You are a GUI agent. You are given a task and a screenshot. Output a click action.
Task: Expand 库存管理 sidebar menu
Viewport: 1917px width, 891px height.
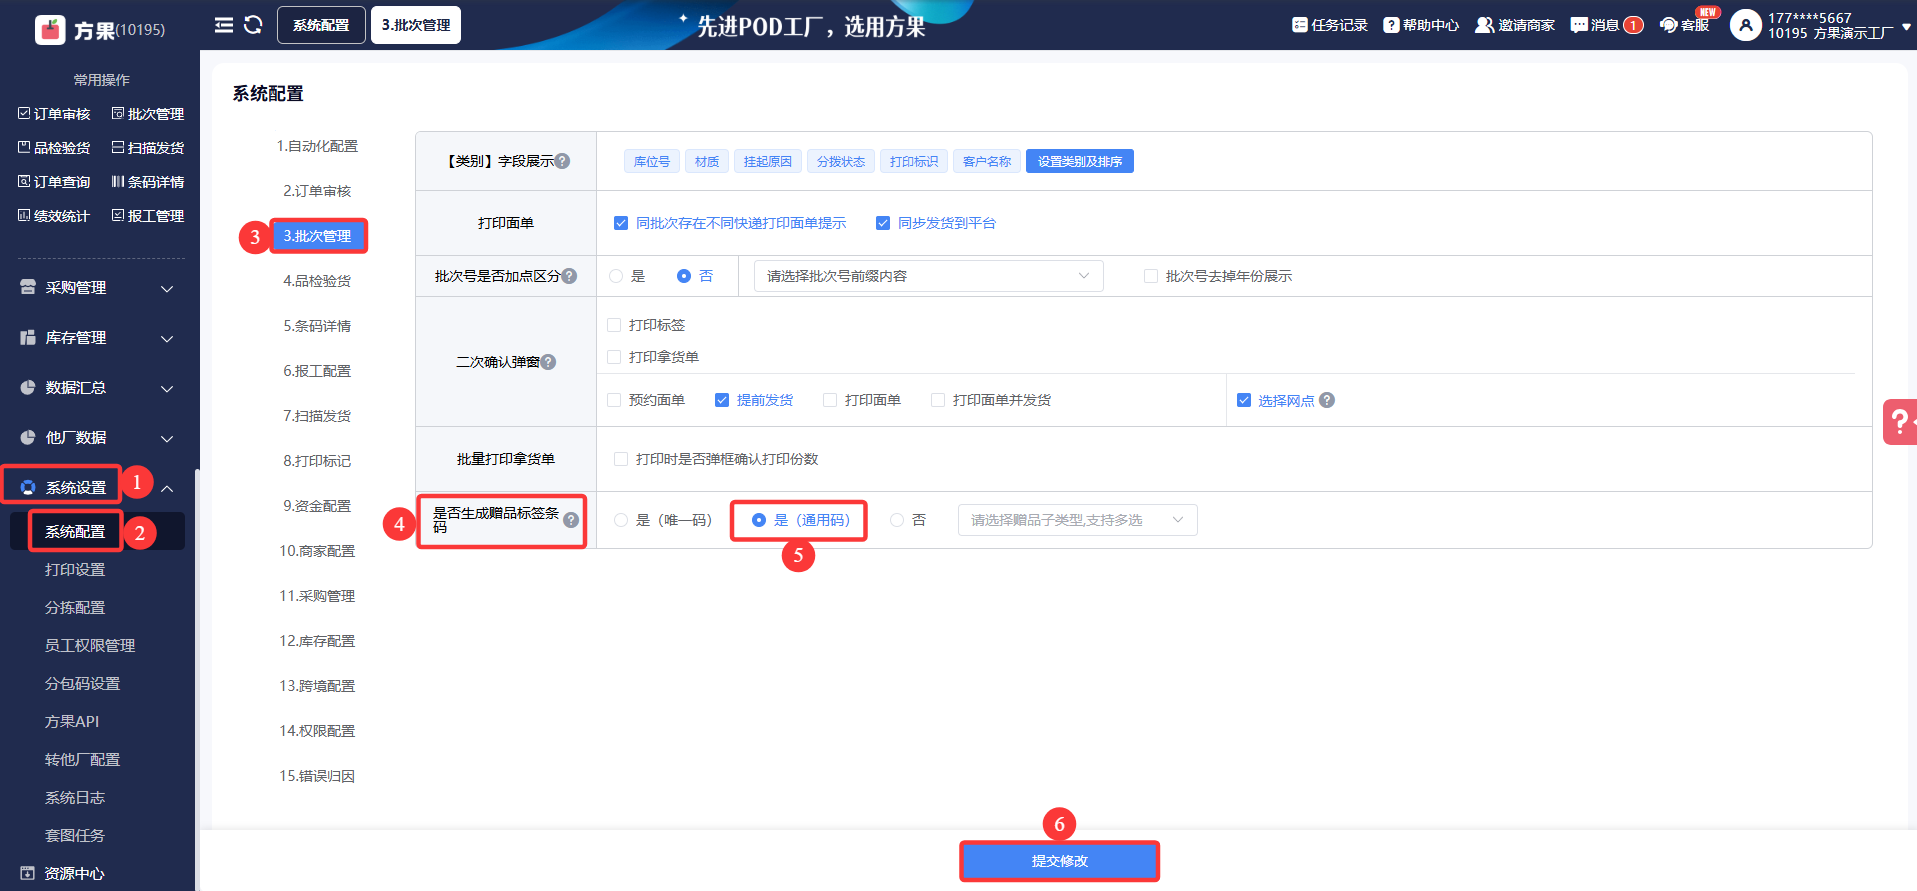click(97, 338)
